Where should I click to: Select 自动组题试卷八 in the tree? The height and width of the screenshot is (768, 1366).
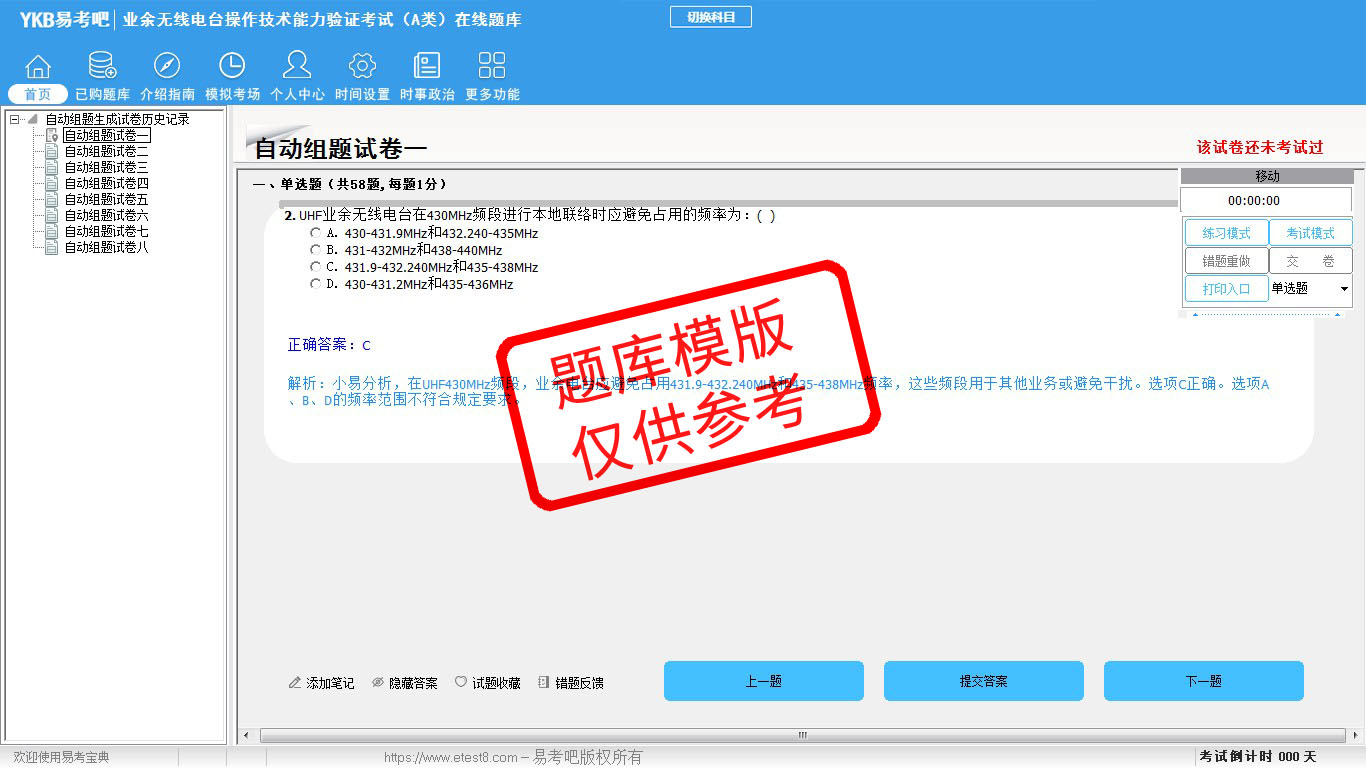107,247
